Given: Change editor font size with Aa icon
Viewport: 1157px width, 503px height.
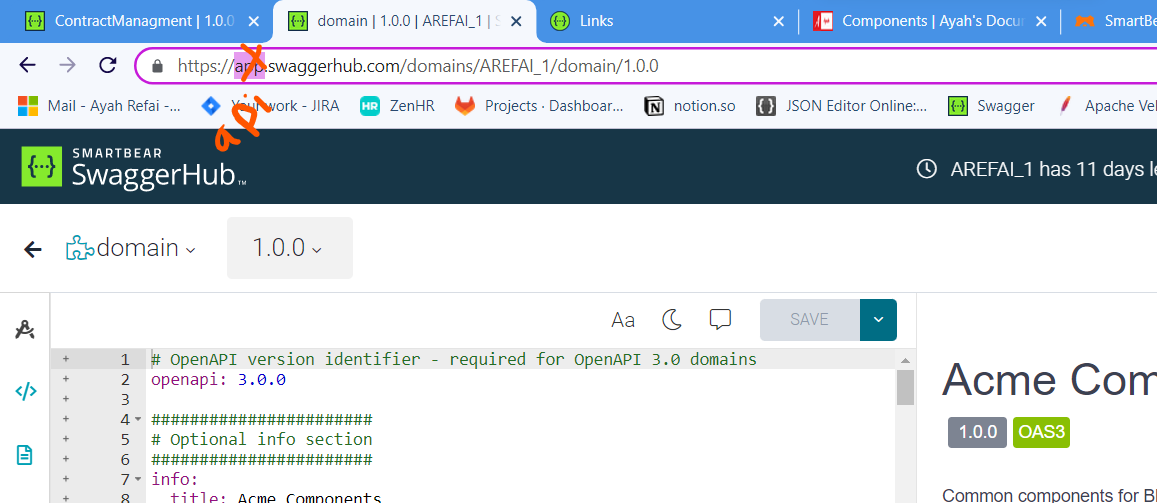Looking at the screenshot, I should point(623,319).
